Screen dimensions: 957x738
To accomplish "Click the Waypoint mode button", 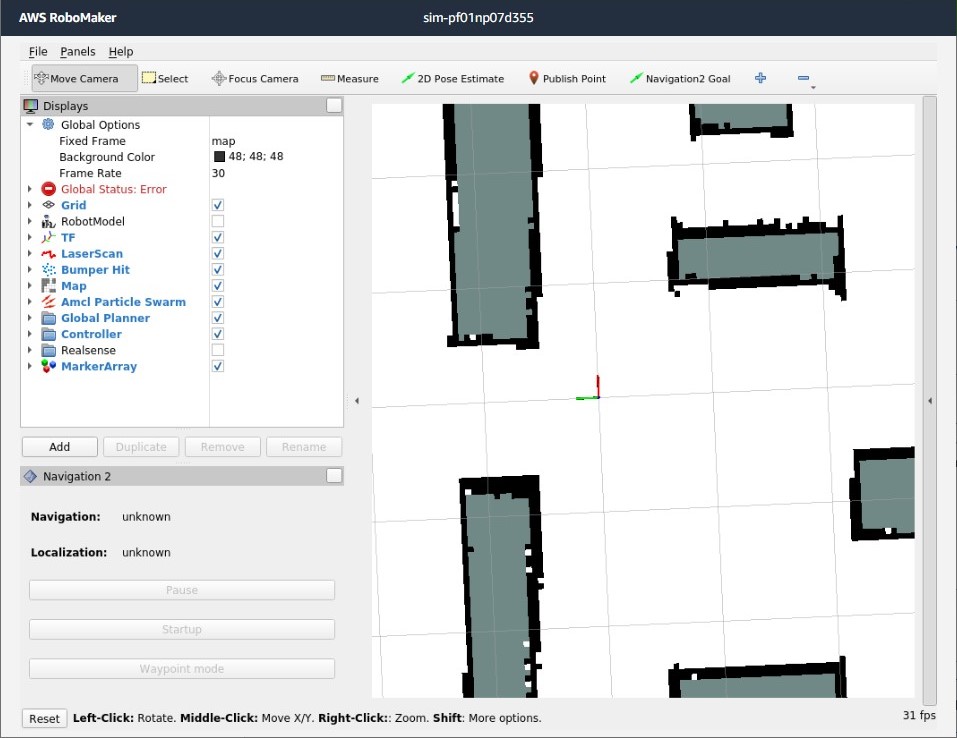I will (182, 668).
